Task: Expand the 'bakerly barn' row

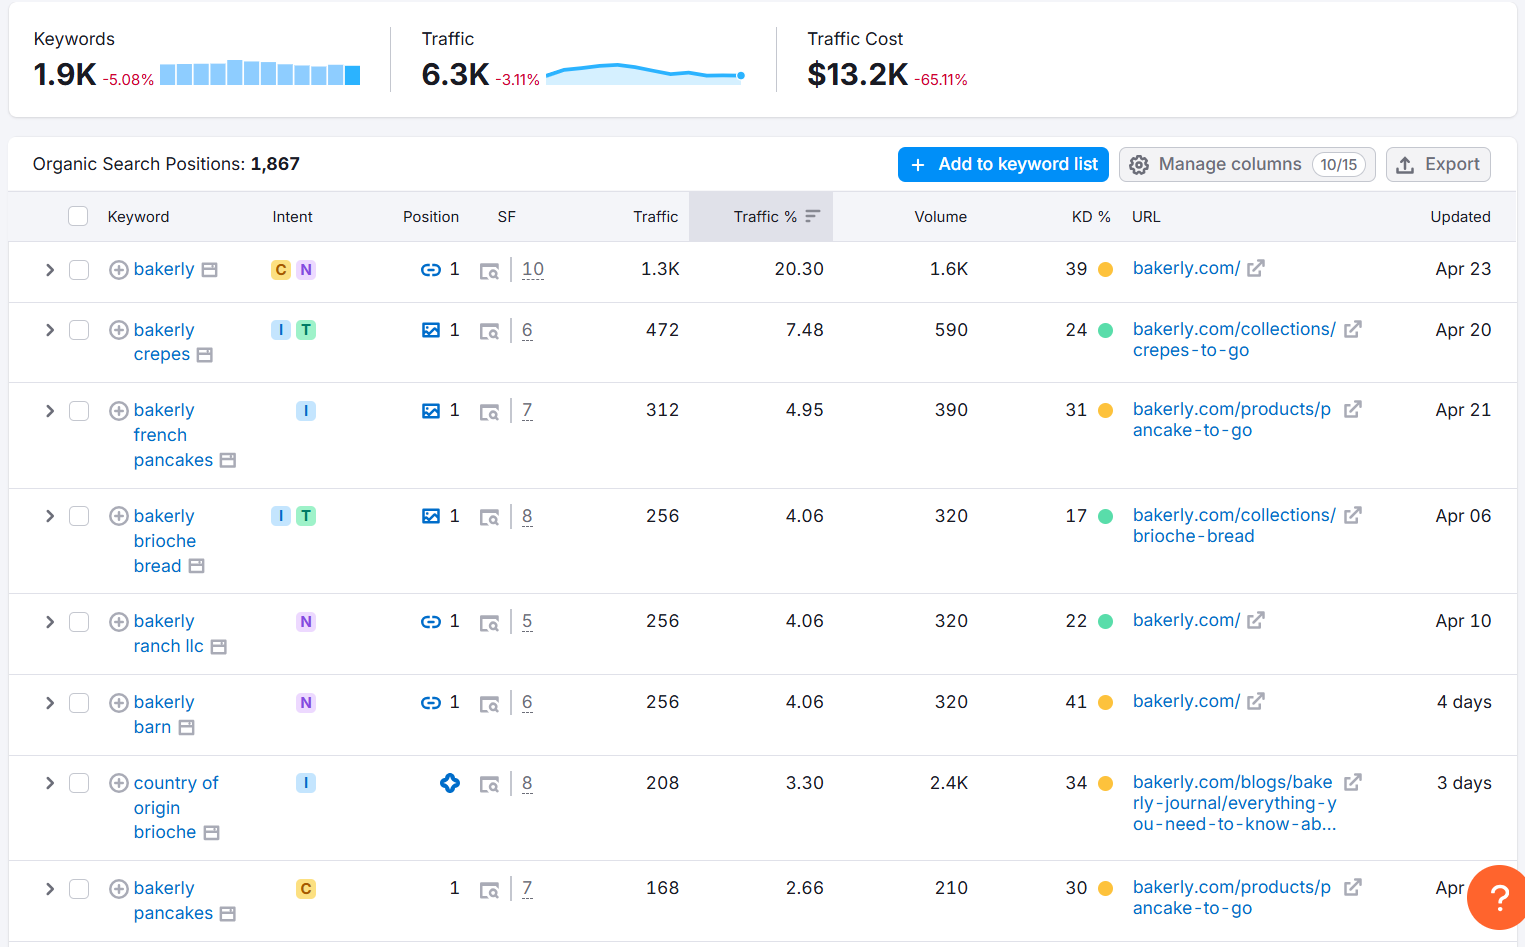Action: tap(49, 703)
